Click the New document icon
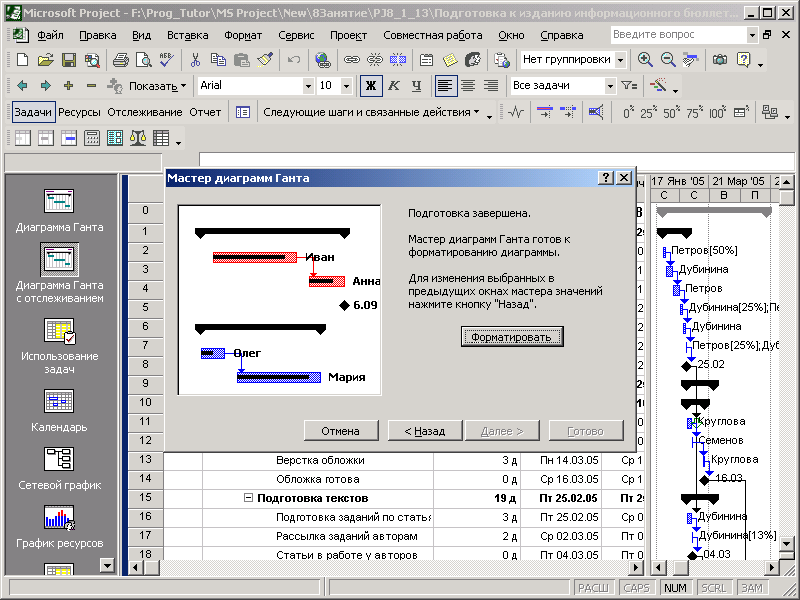Viewport: 800px width, 600px height. coord(22,60)
